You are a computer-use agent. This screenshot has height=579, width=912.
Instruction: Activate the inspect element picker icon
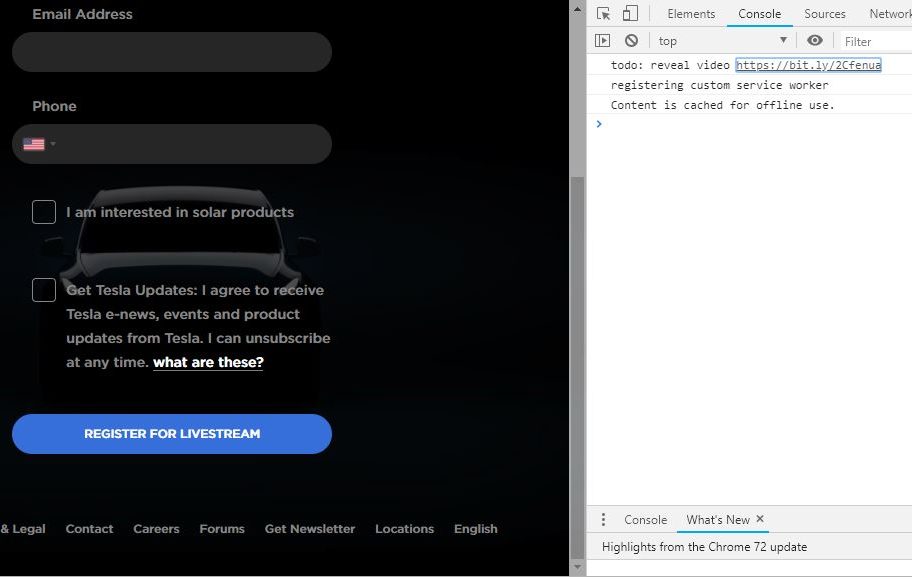tap(603, 13)
